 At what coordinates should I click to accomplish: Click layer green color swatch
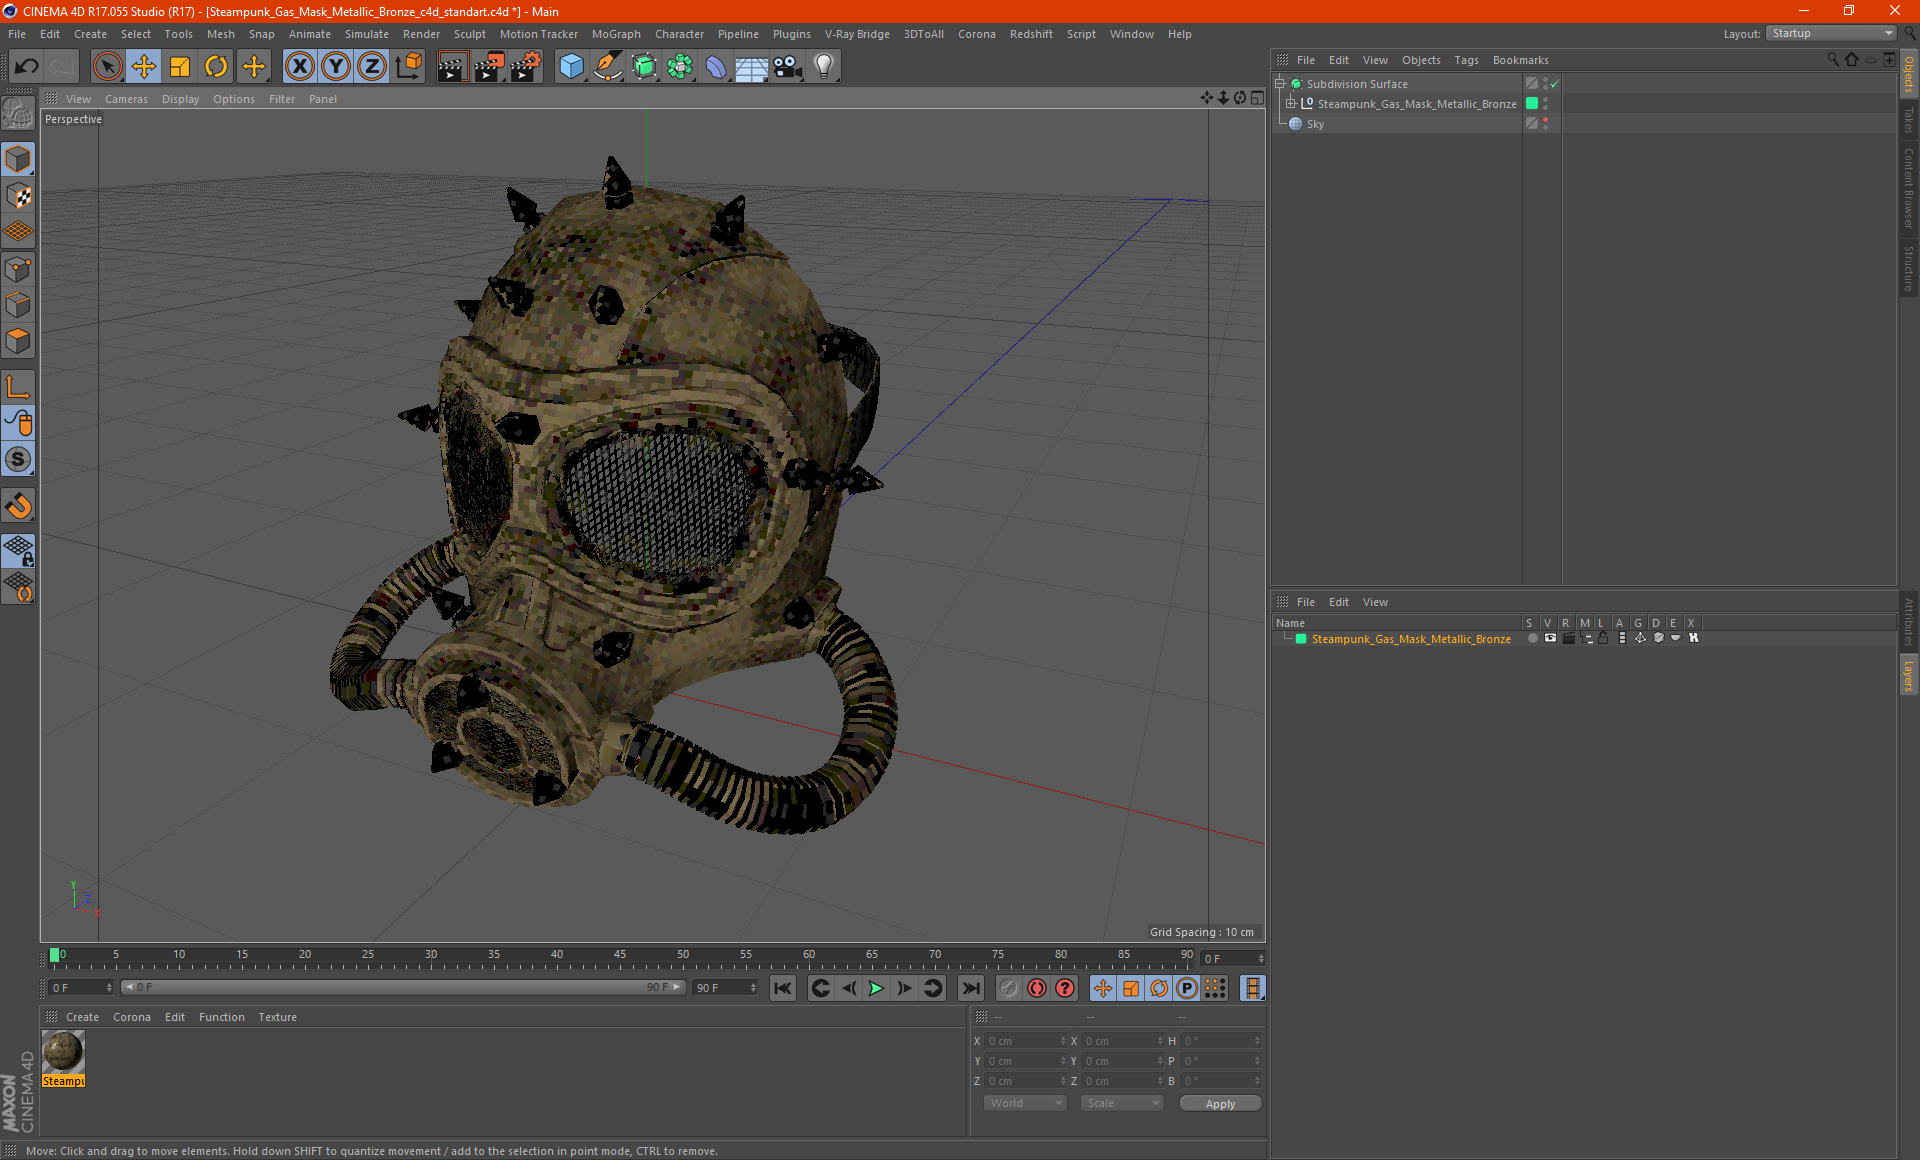(1301, 638)
